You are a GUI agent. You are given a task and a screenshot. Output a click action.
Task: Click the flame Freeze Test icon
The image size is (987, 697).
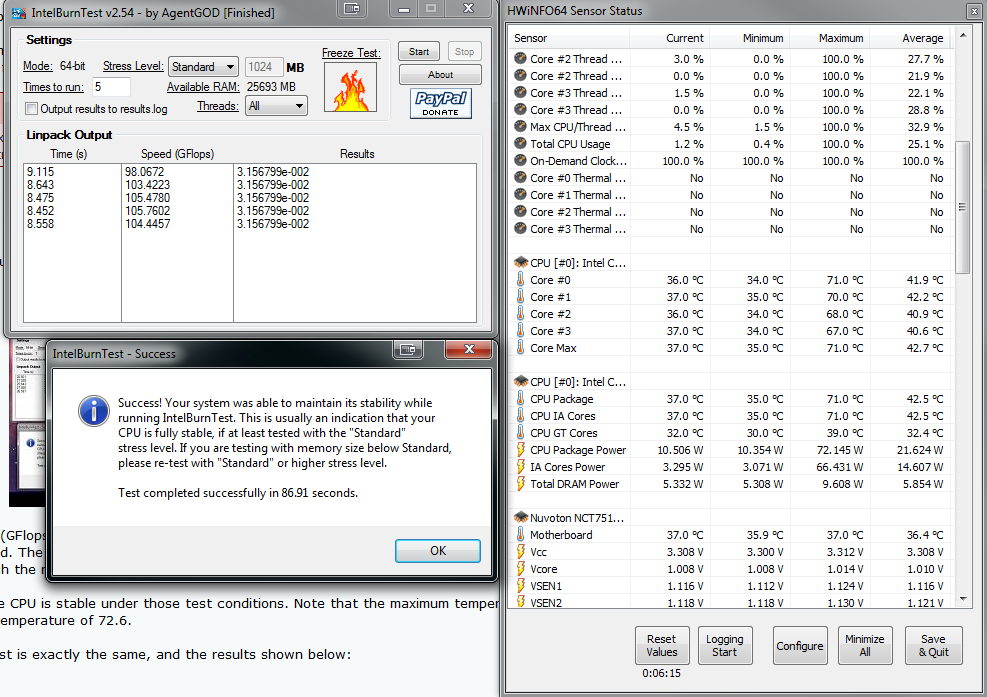(351, 88)
